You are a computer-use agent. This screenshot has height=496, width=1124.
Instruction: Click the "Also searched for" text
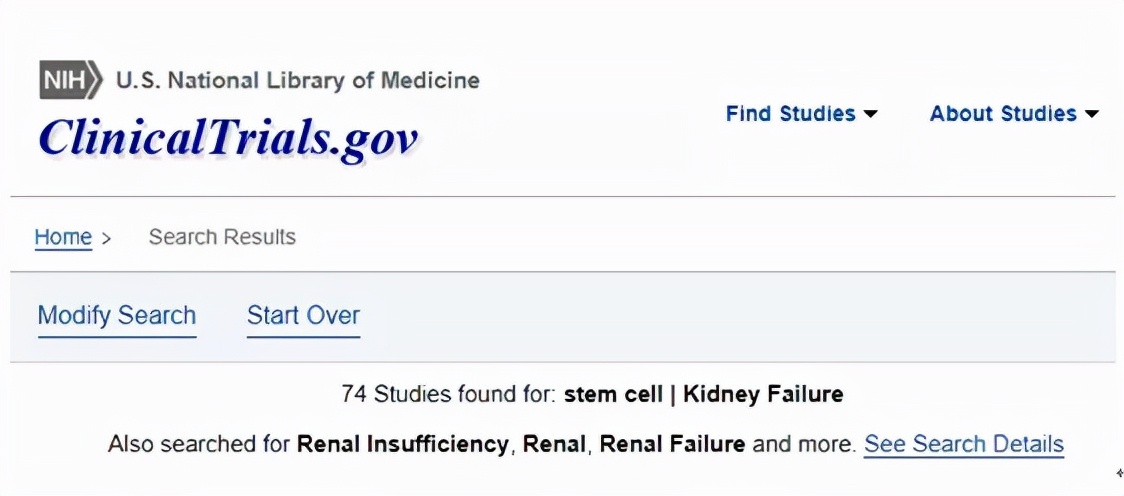pyautogui.click(x=199, y=444)
